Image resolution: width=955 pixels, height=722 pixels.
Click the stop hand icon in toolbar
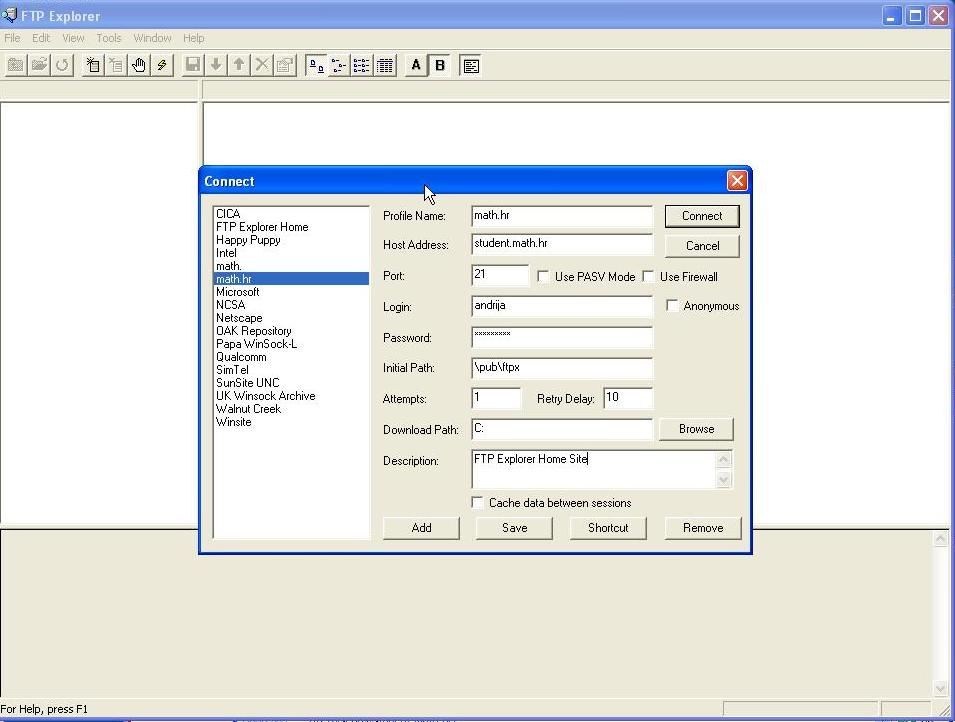coord(139,65)
